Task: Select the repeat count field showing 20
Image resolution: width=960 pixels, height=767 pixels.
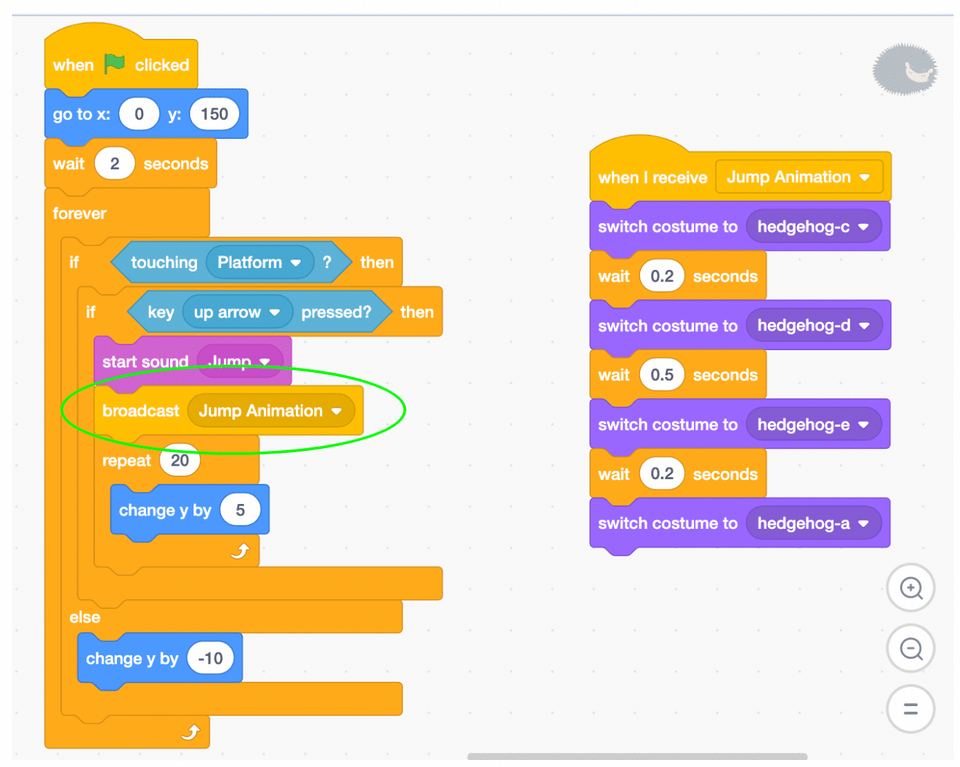Action: (x=179, y=460)
